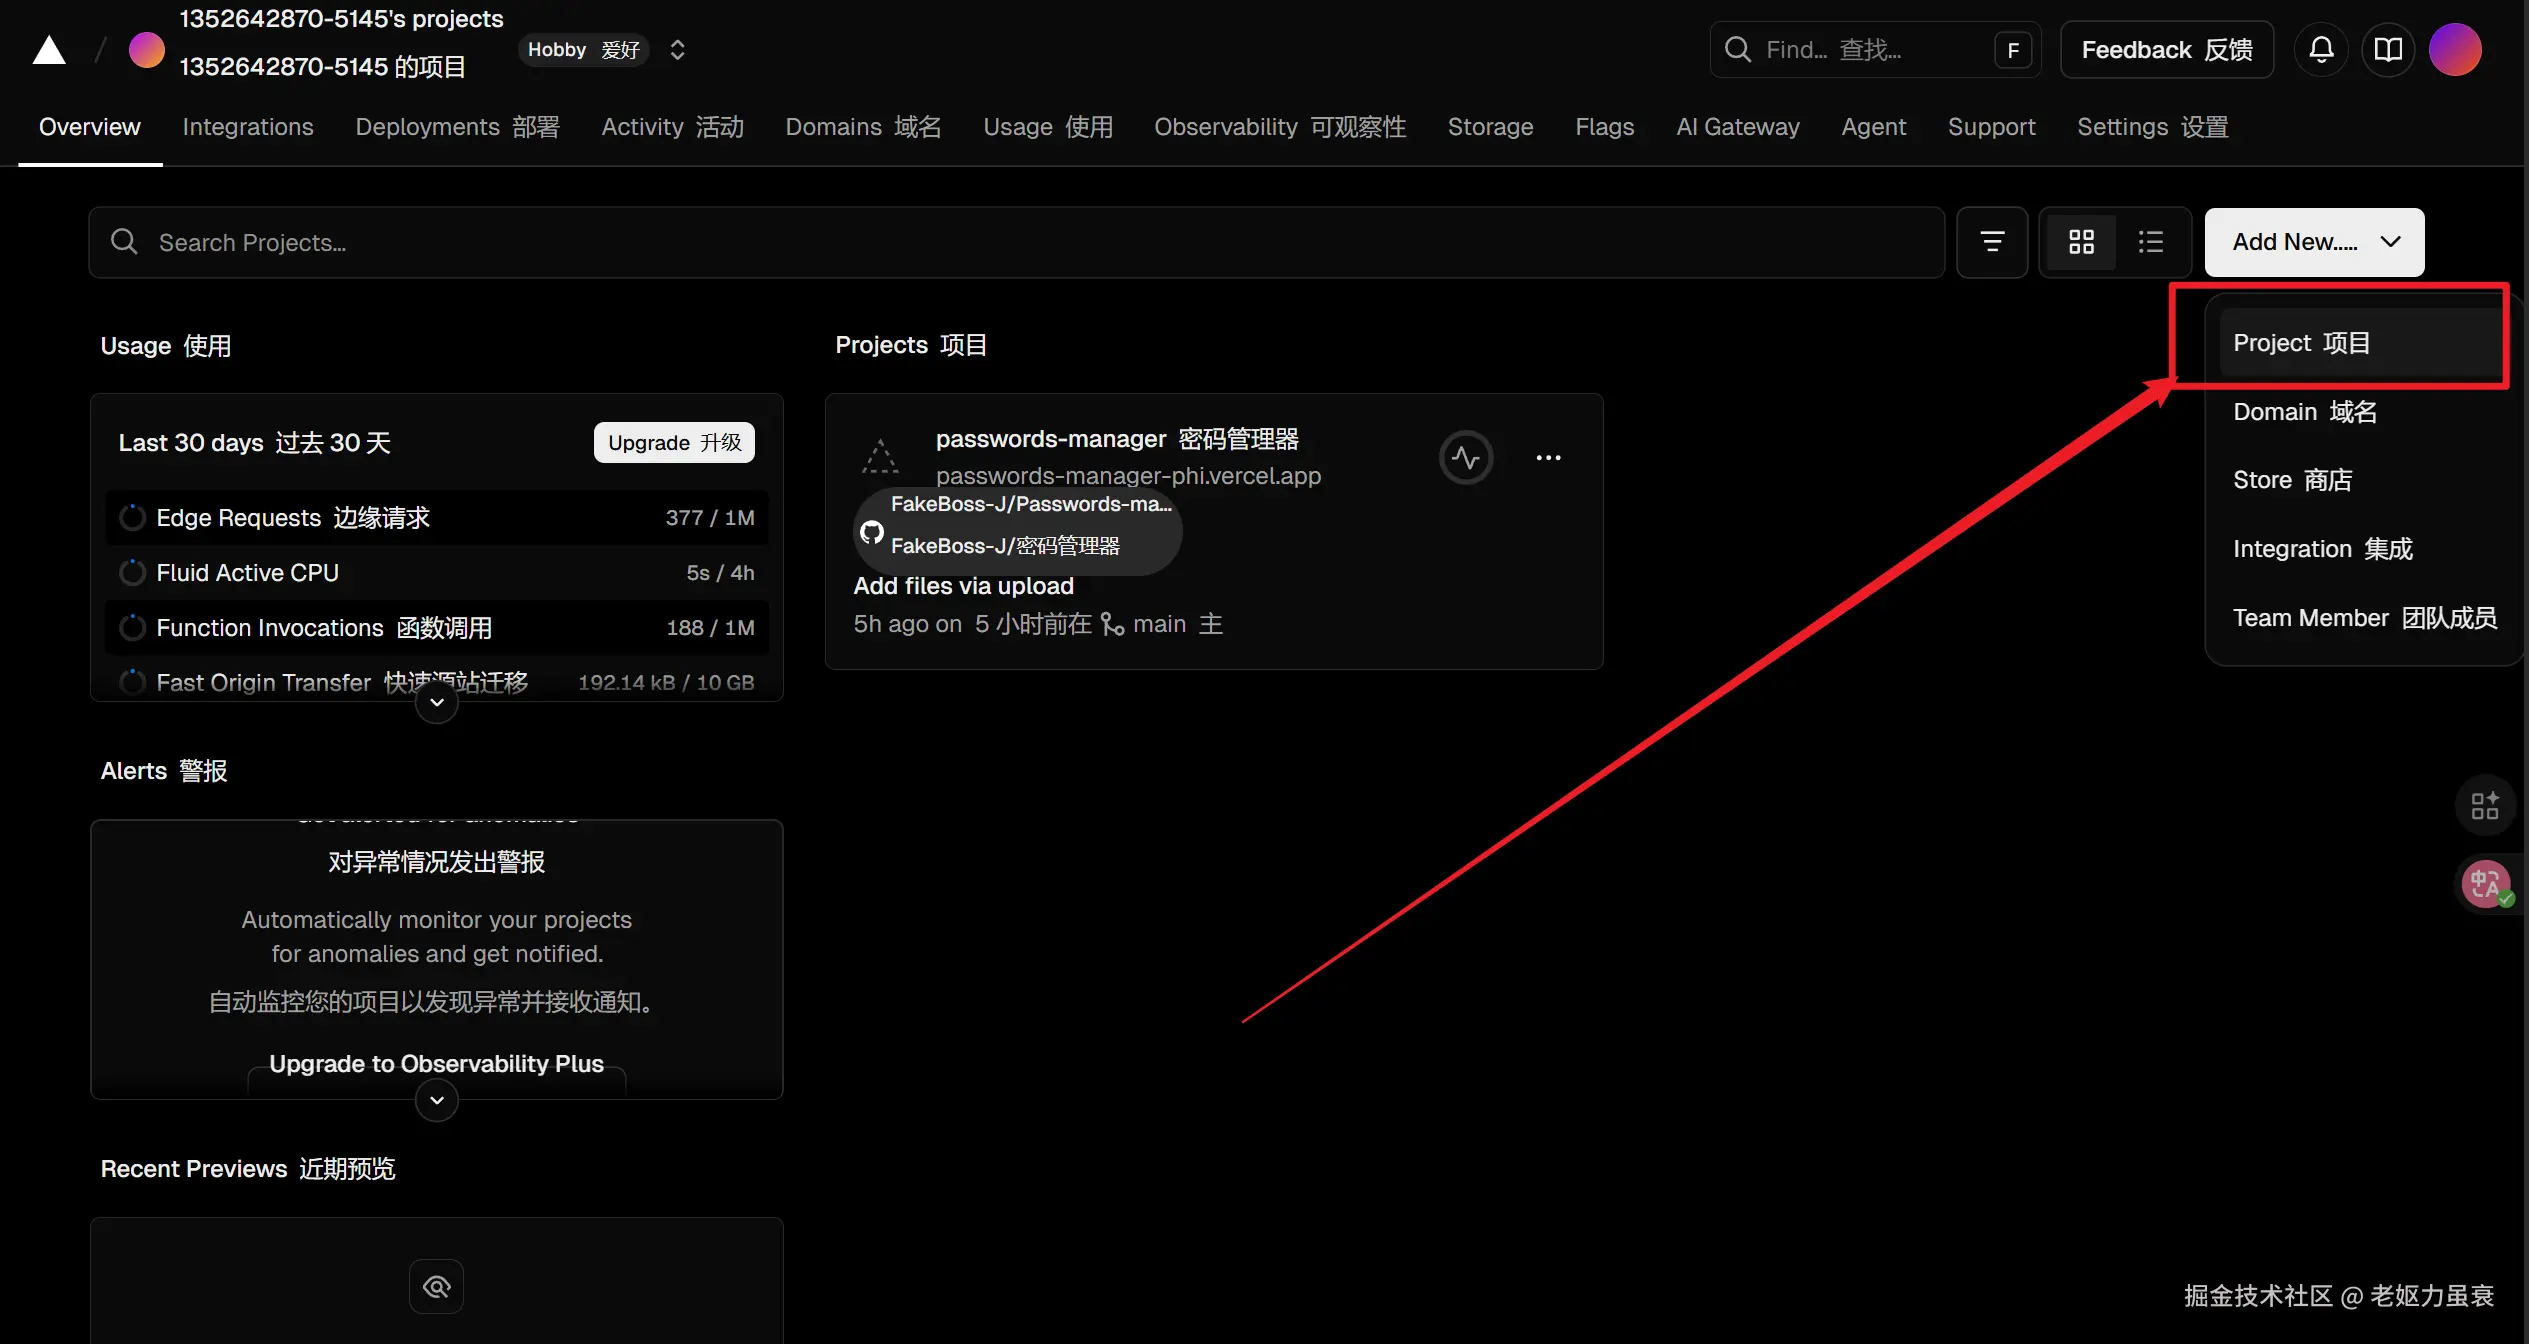
Task: Expand the team switcher chevrons
Action: 677,50
